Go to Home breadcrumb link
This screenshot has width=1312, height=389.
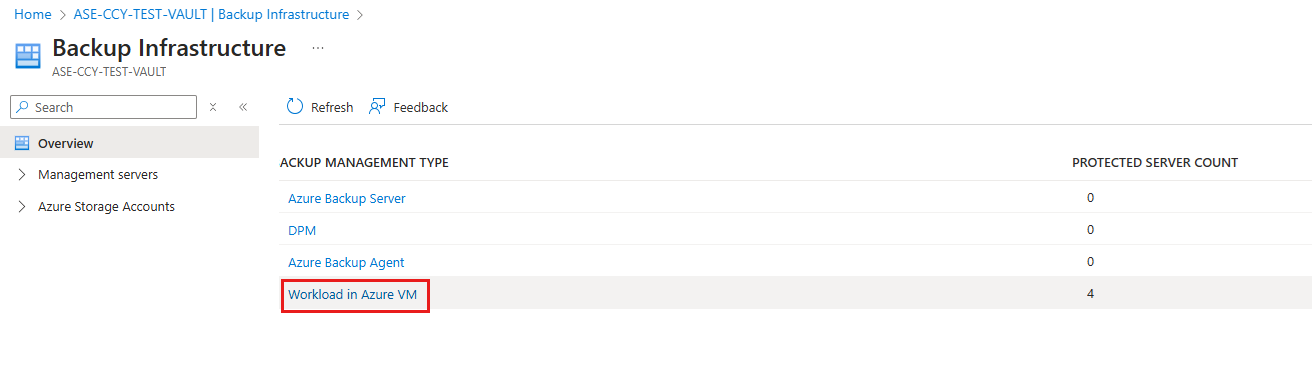33,15
